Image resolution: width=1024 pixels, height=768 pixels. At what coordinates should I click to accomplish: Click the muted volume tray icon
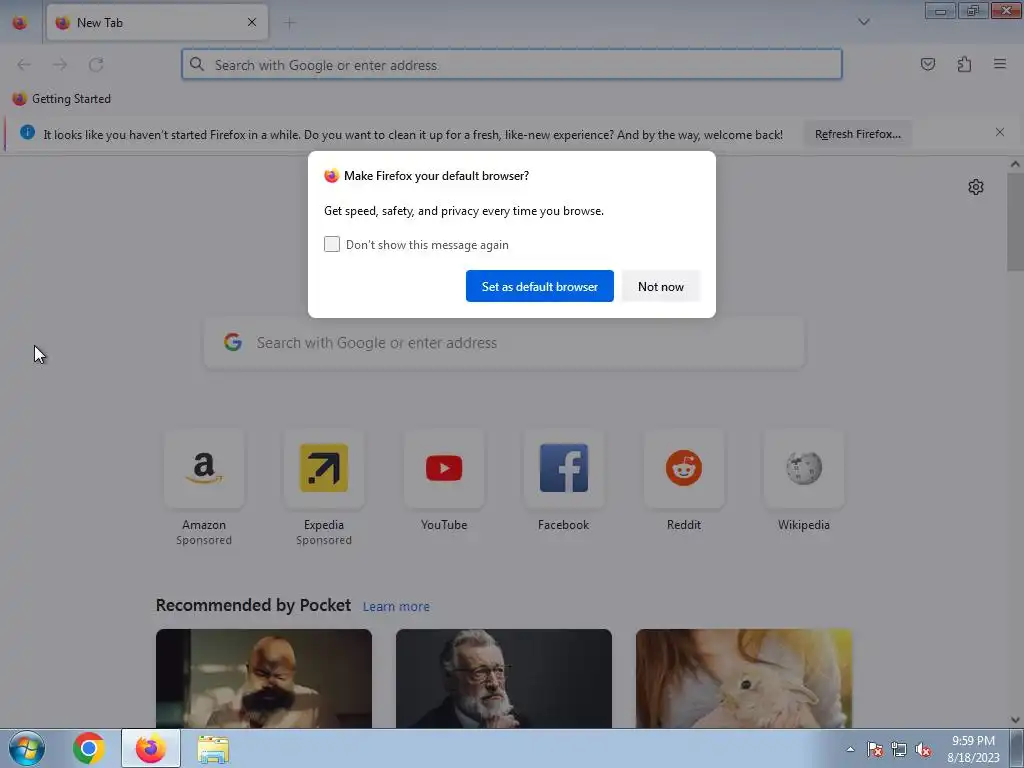923,750
